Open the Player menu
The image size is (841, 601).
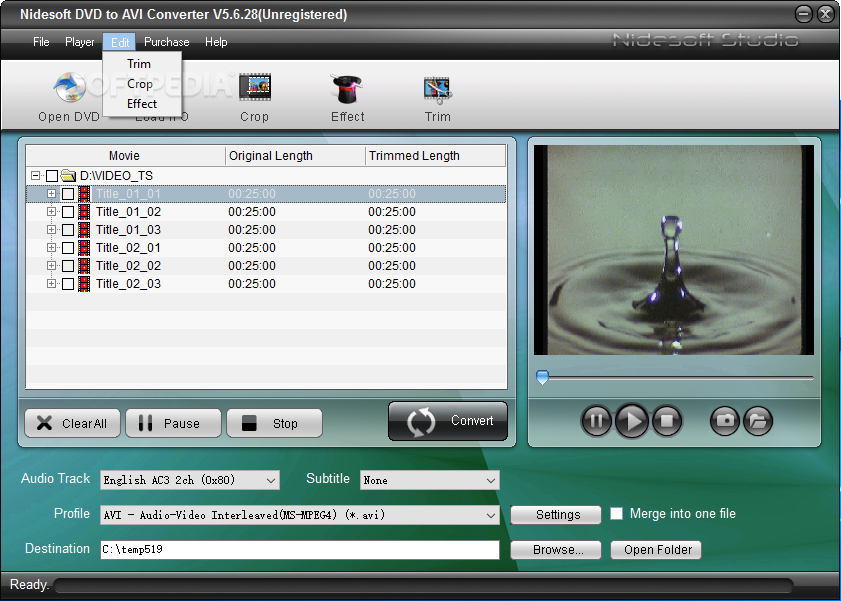tap(79, 42)
